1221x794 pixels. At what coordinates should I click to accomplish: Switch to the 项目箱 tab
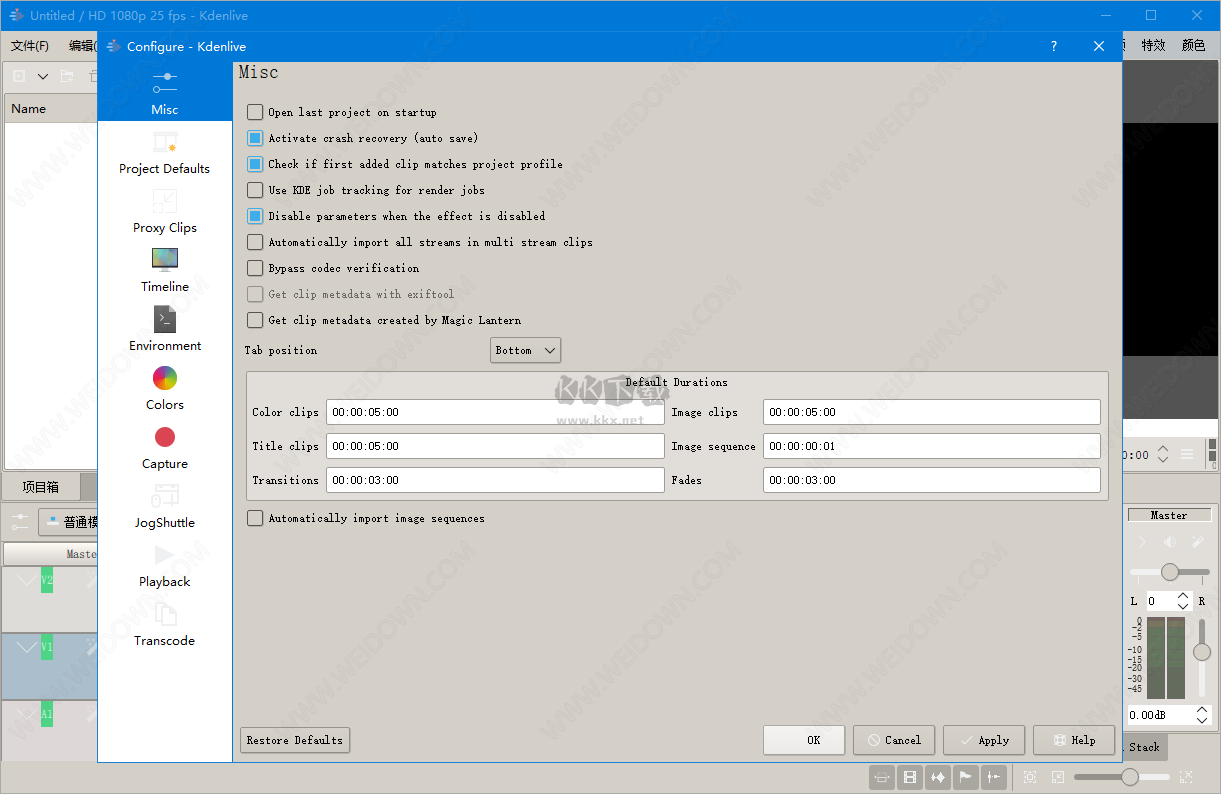coord(41,487)
